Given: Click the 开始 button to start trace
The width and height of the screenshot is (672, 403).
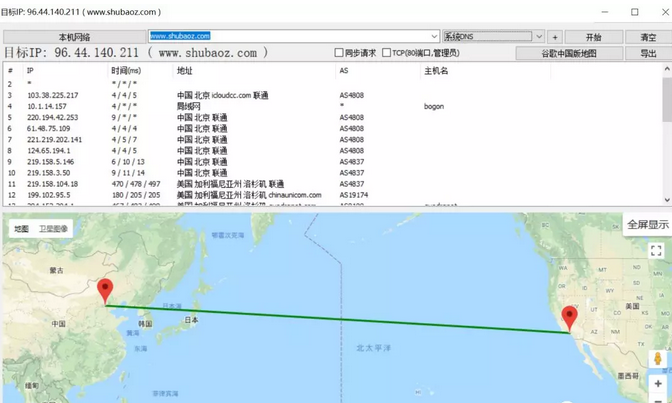Looking at the screenshot, I should 593,37.
